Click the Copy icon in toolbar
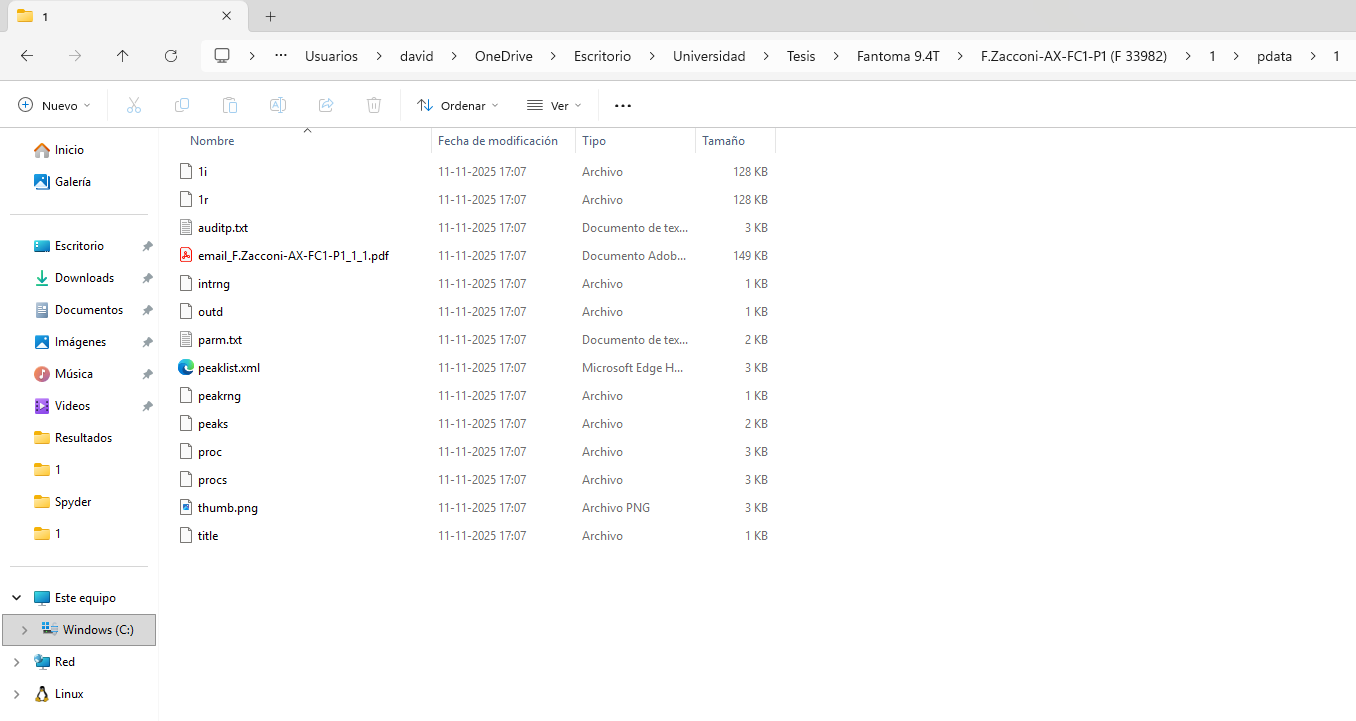The height and width of the screenshot is (721, 1356). tap(182, 105)
